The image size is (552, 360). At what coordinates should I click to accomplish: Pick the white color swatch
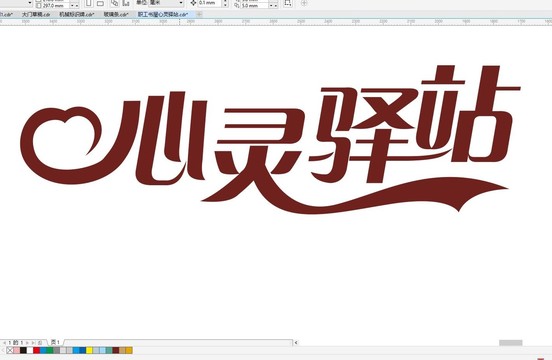pos(30,350)
